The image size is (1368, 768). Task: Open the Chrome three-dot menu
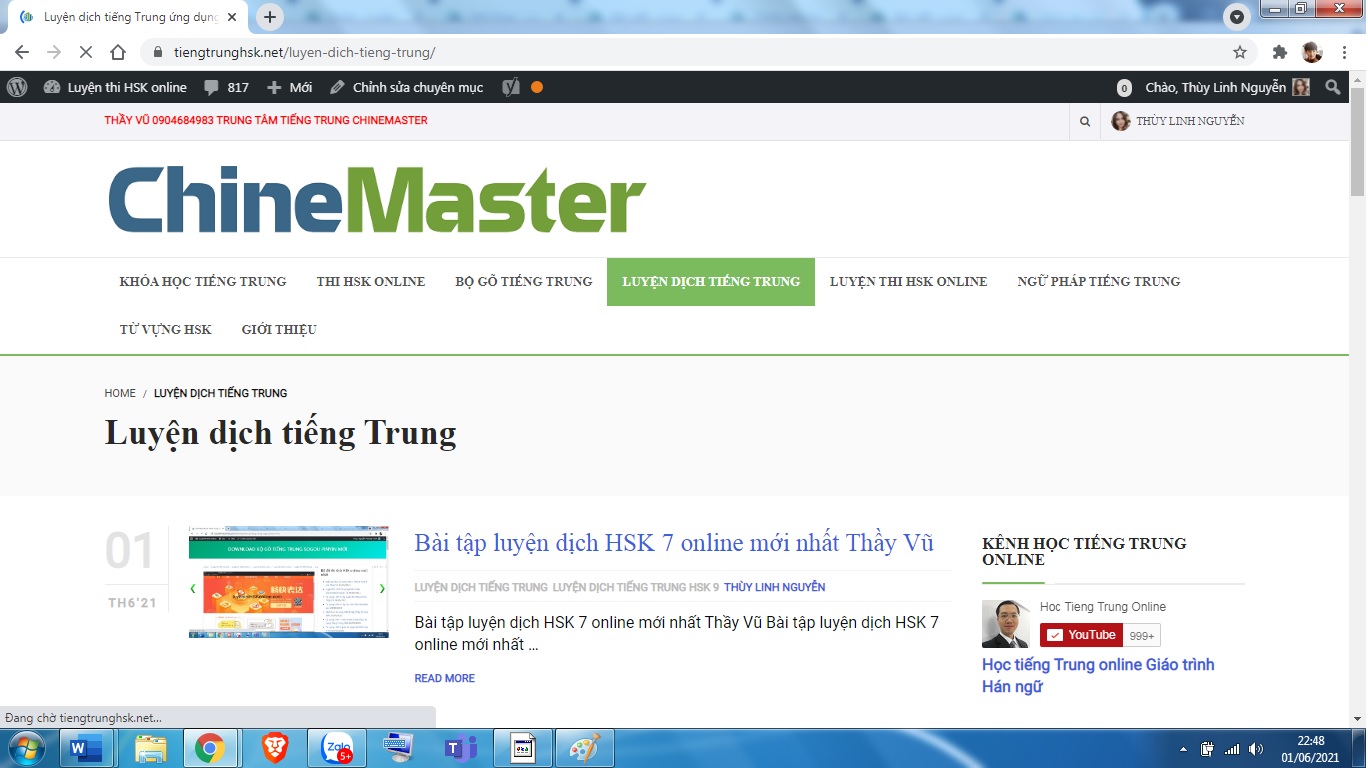point(1345,52)
